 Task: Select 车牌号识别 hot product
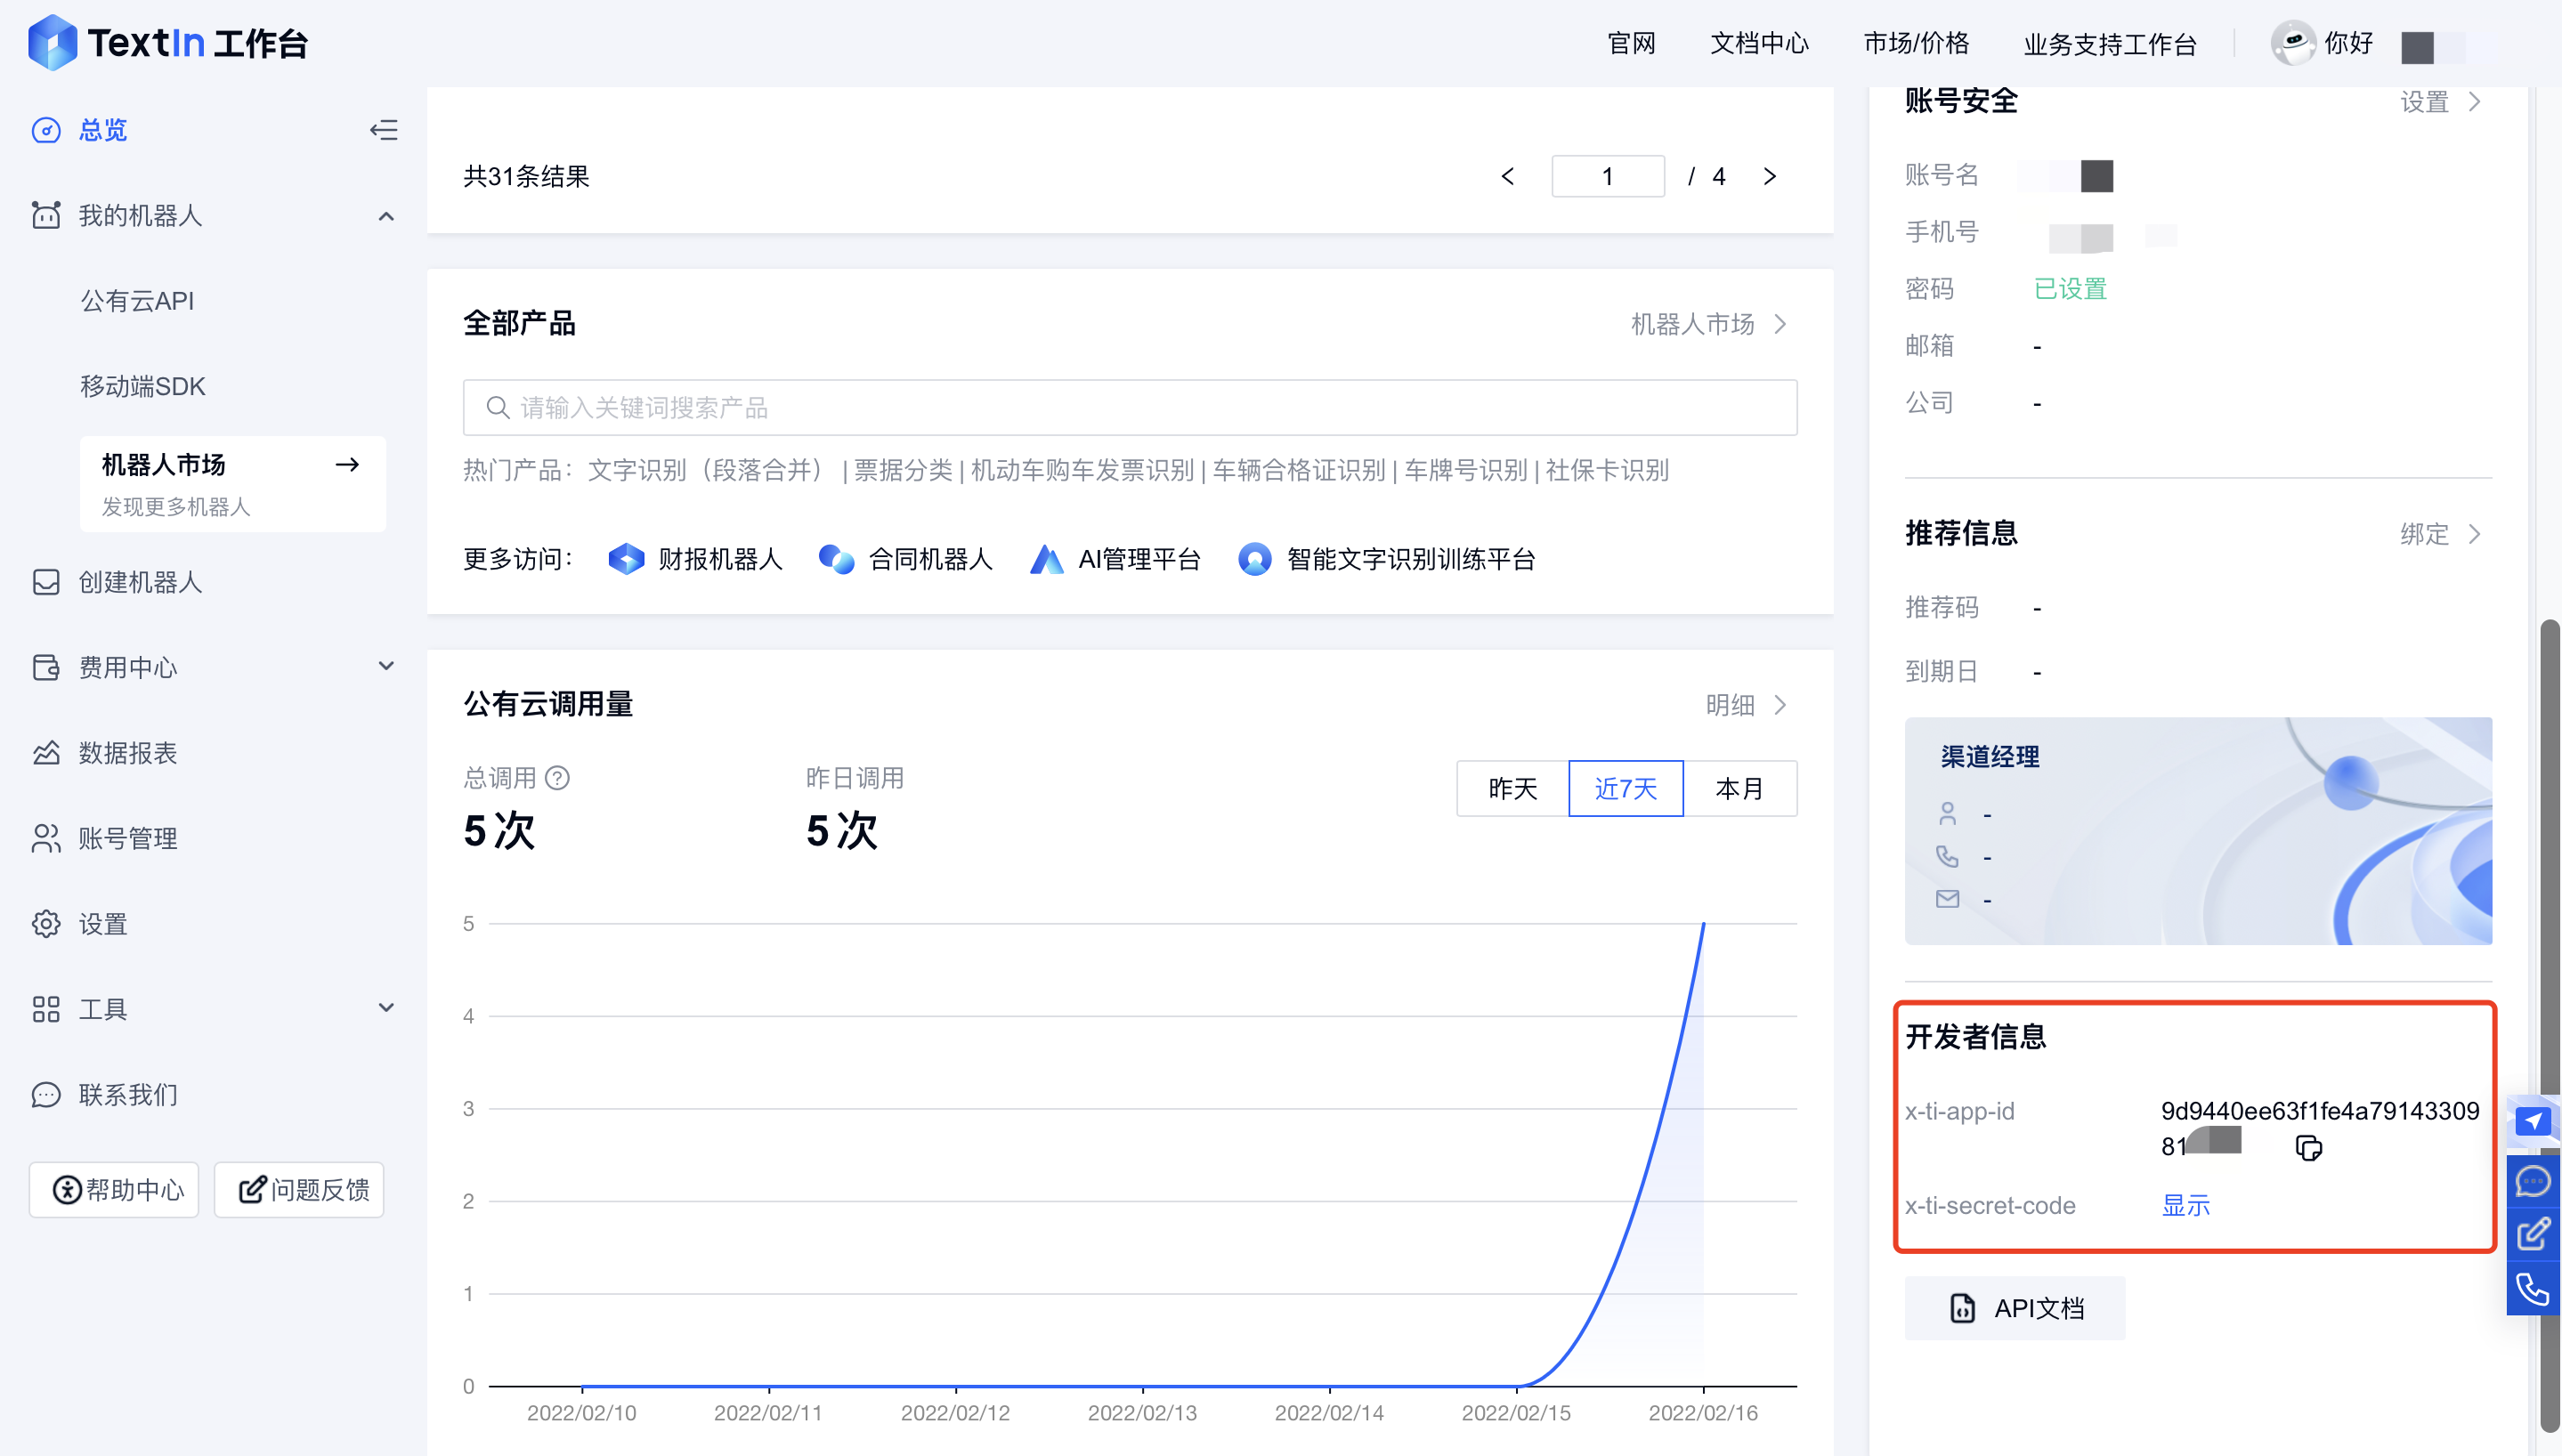[1466, 470]
